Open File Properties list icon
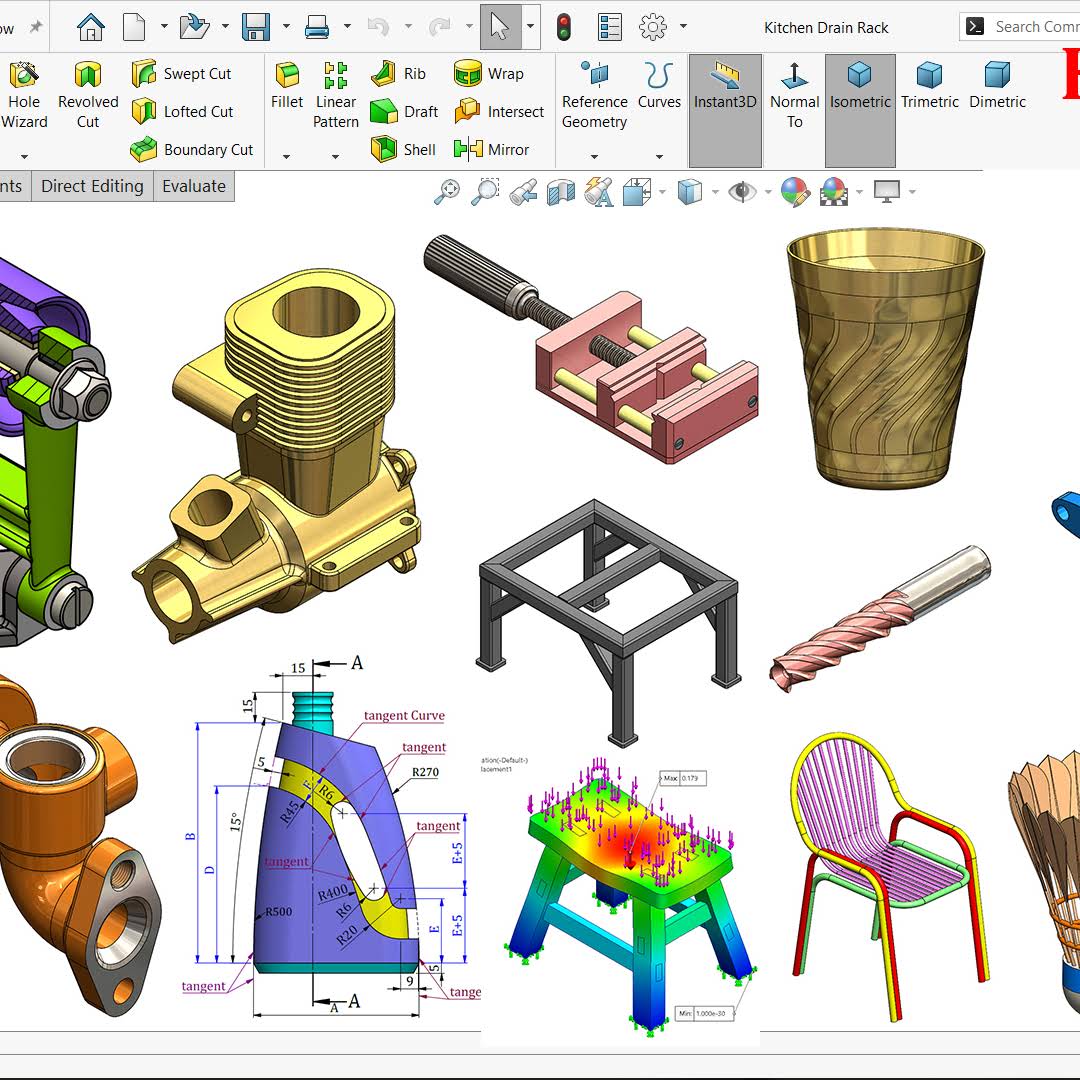Viewport: 1080px width, 1080px height. pyautogui.click(x=610, y=28)
